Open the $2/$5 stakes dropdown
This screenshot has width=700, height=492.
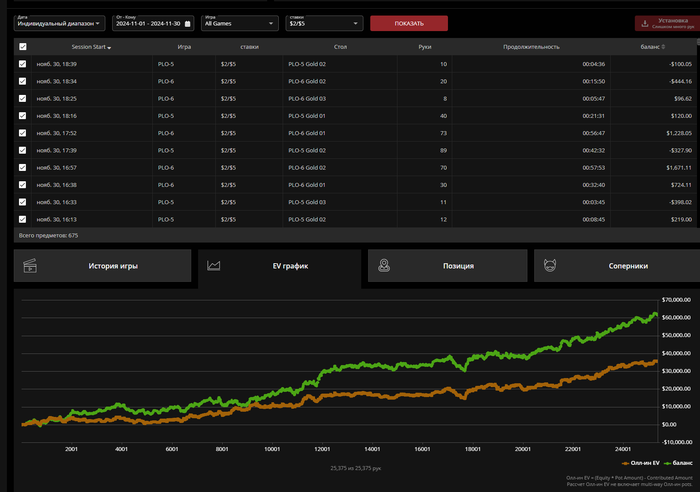pos(324,23)
